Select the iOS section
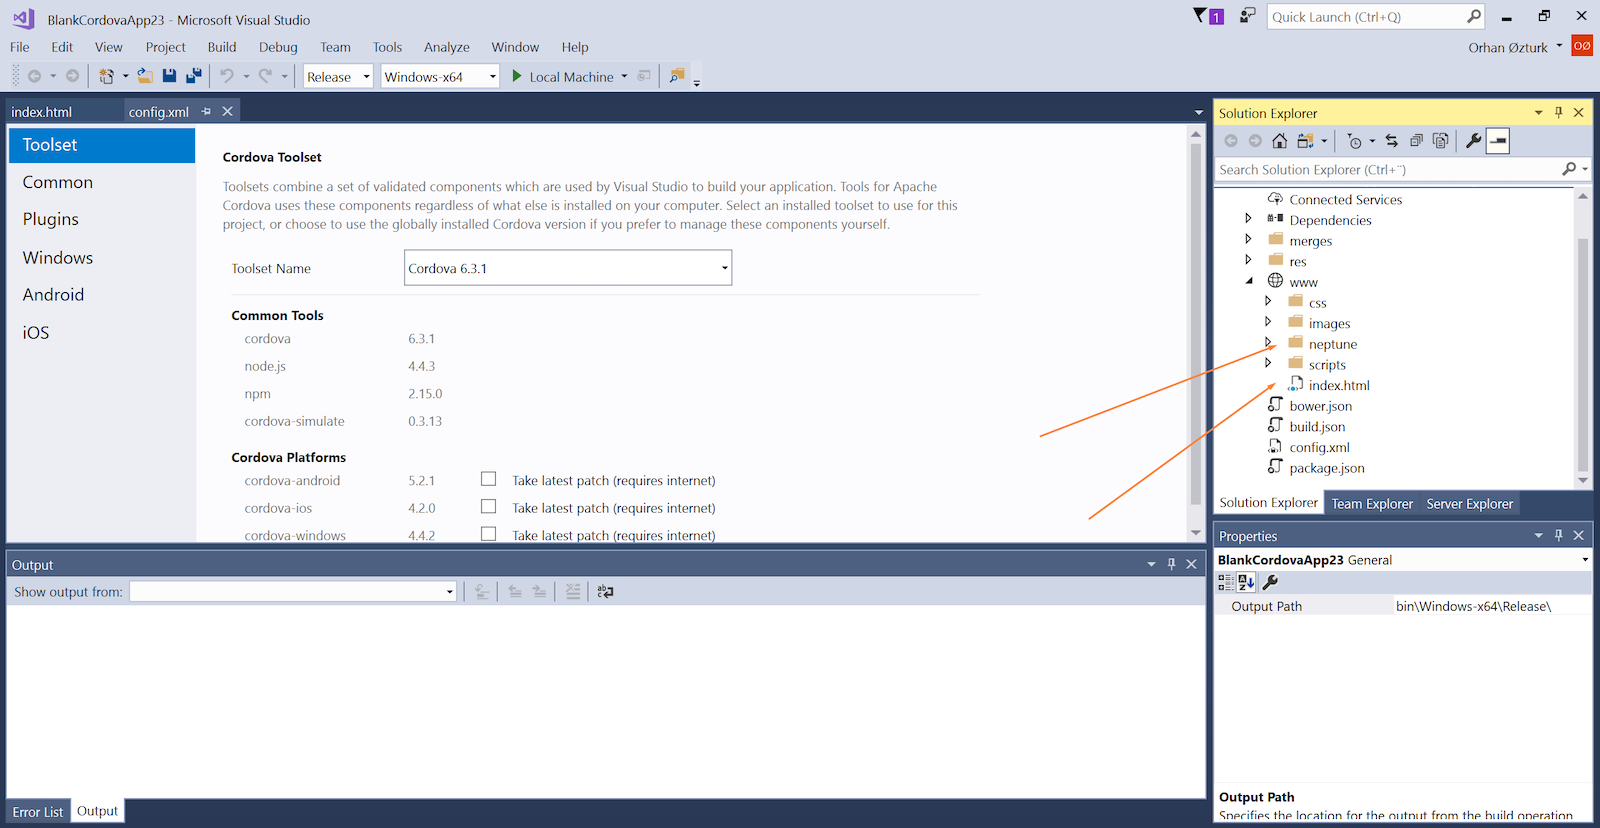This screenshot has width=1600, height=828. (36, 332)
